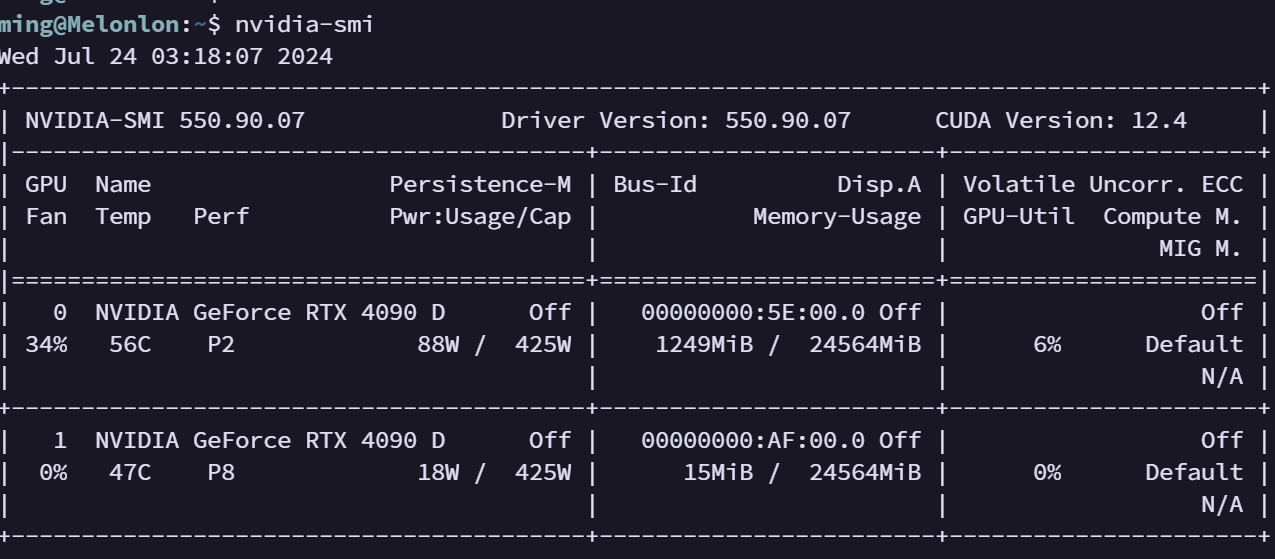This screenshot has width=1275, height=559.
Task: Click GPU 1 bus id 00000000:AF:00.0
Action: (x=756, y=440)
